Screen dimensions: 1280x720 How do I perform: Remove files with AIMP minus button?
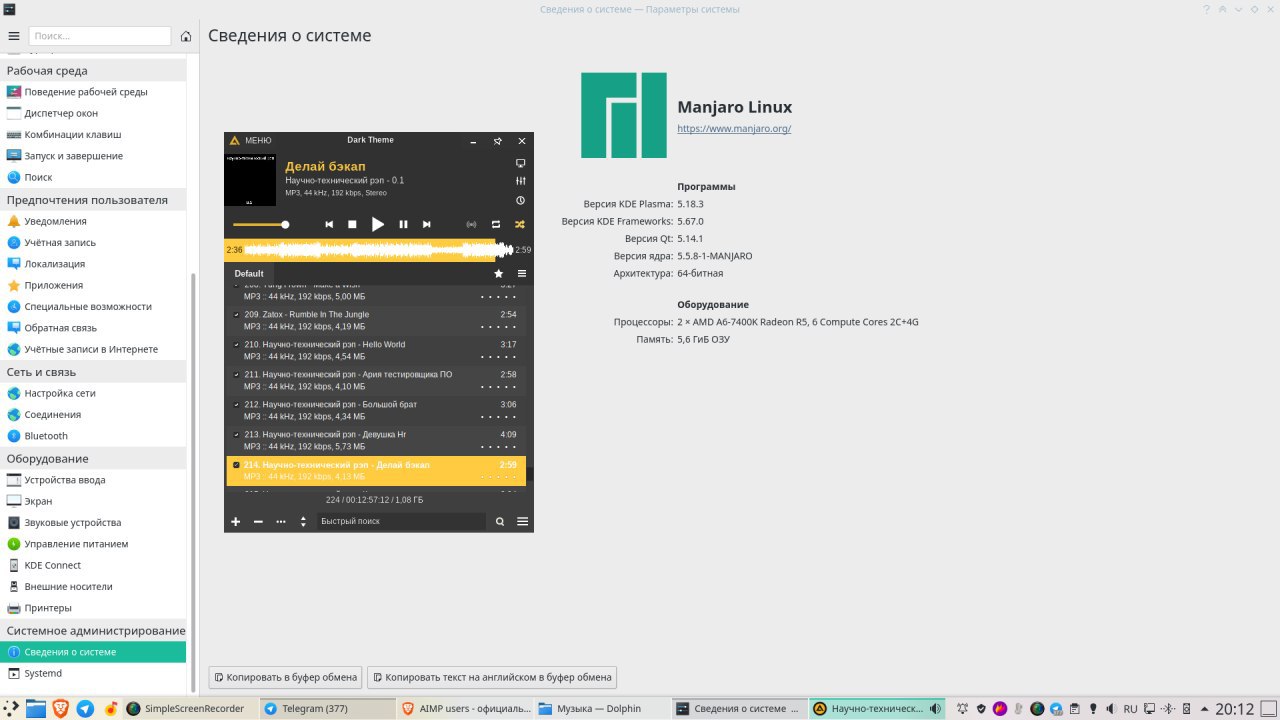258,521
